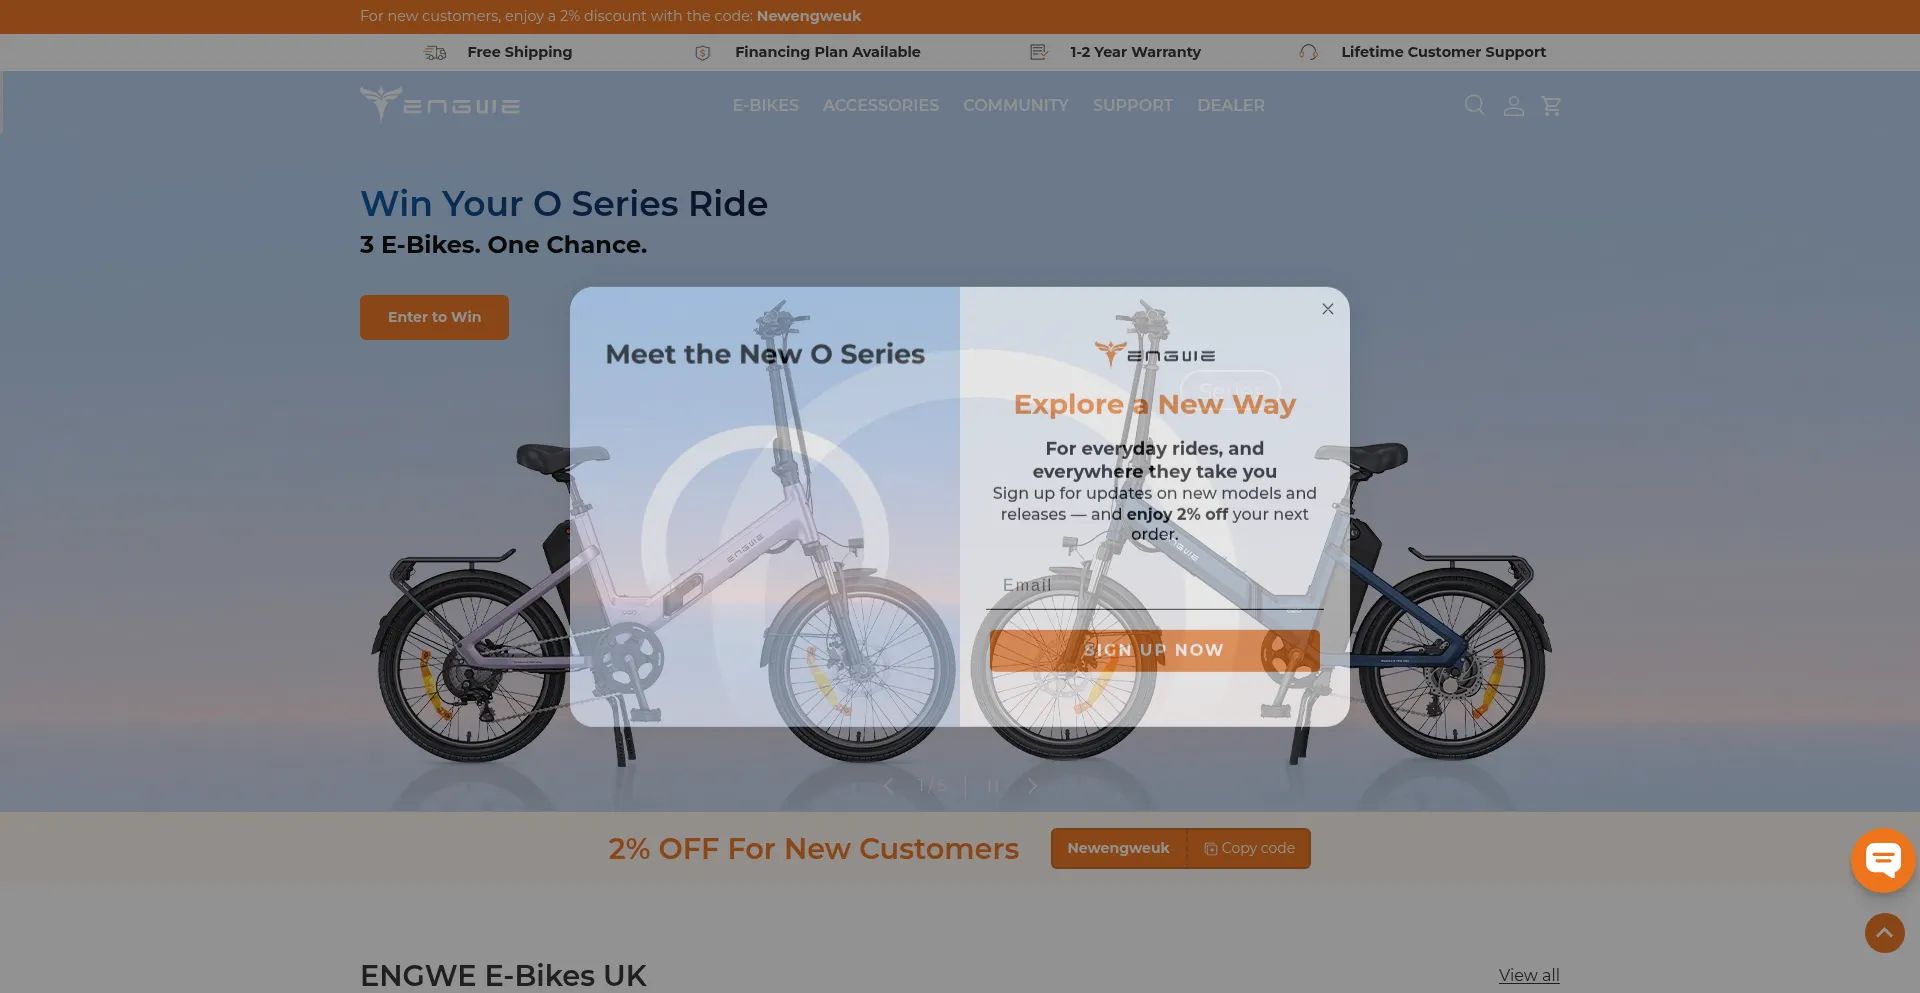Click 'ENGWE E-Bikes UK' heading

503,976
